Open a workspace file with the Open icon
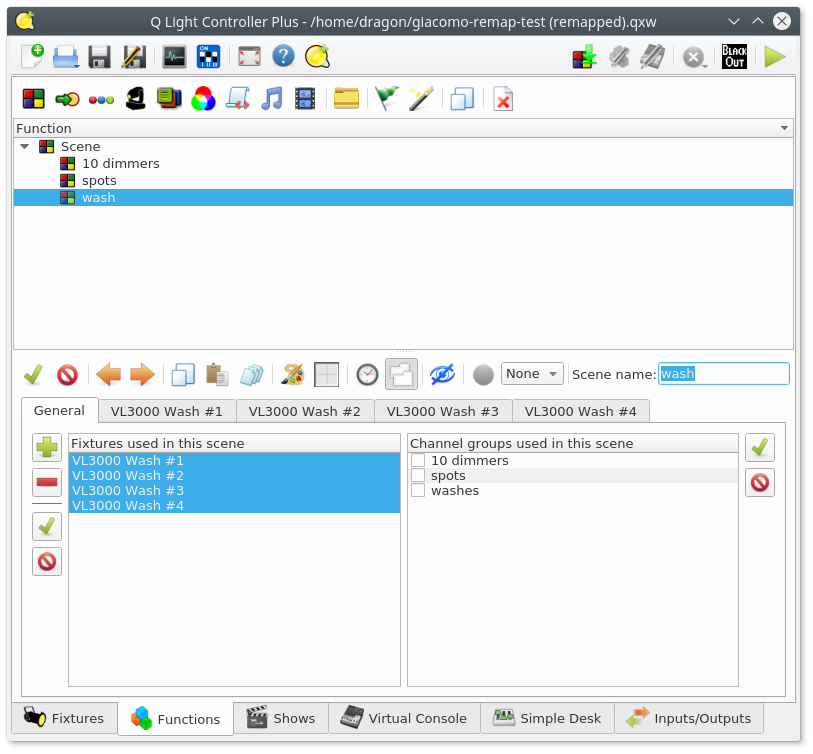813x754 pixels. (x=66, y=57)
